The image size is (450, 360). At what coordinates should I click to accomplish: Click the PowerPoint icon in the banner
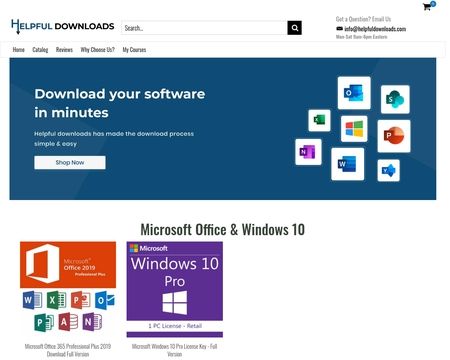(394, 136)
